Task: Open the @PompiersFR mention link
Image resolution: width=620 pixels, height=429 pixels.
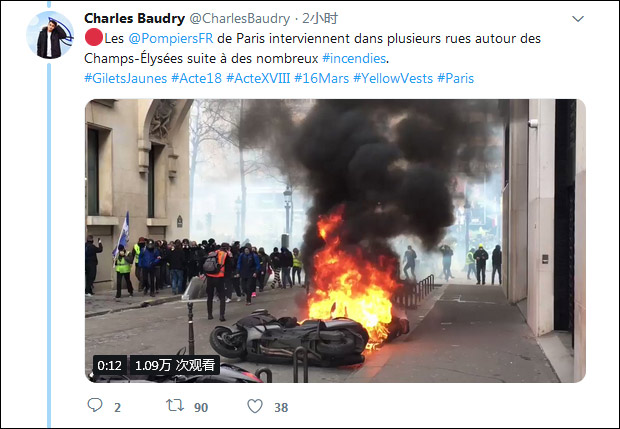Action: 170,38
